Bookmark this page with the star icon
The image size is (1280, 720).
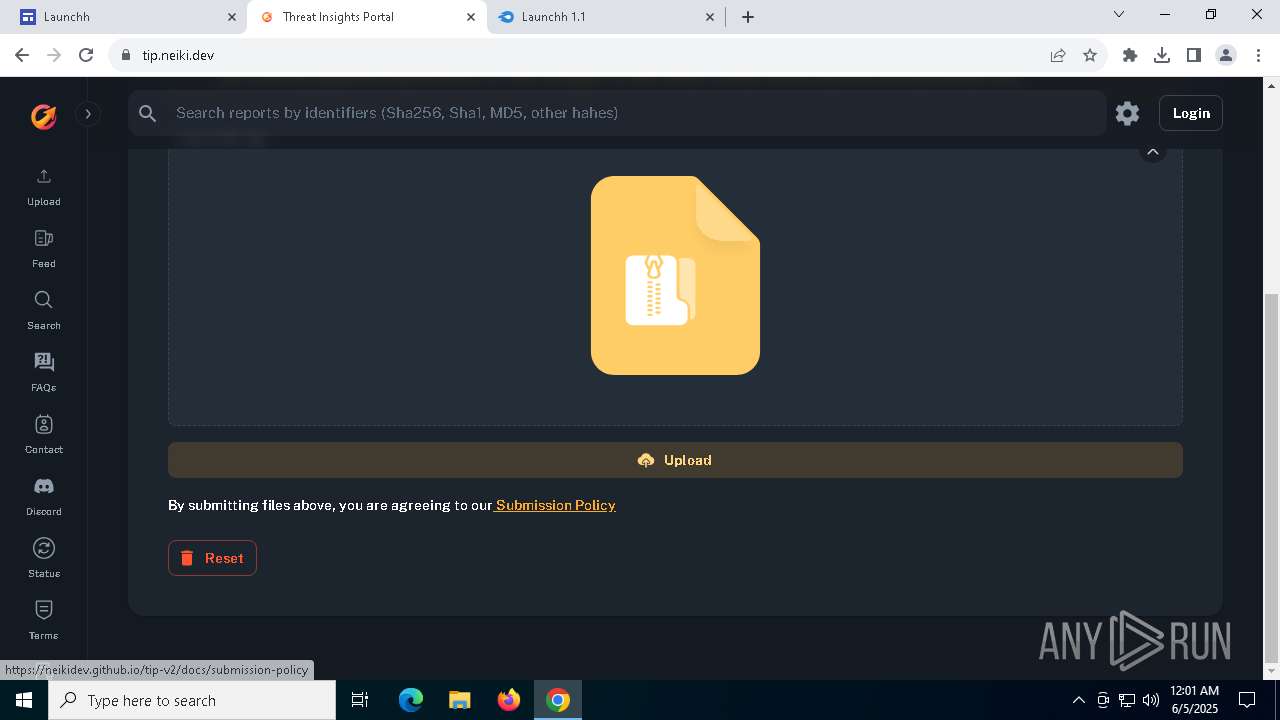[x=1090, y=55]
